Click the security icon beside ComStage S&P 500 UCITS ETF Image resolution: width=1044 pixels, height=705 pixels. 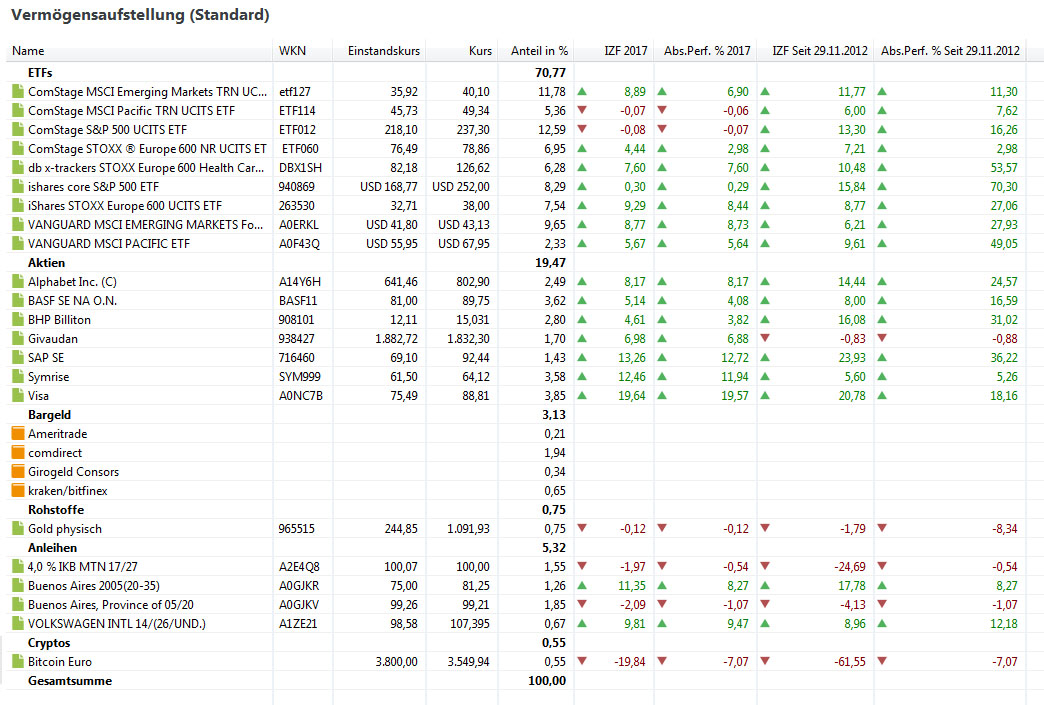pyautogui.click(x=18, y=130)
